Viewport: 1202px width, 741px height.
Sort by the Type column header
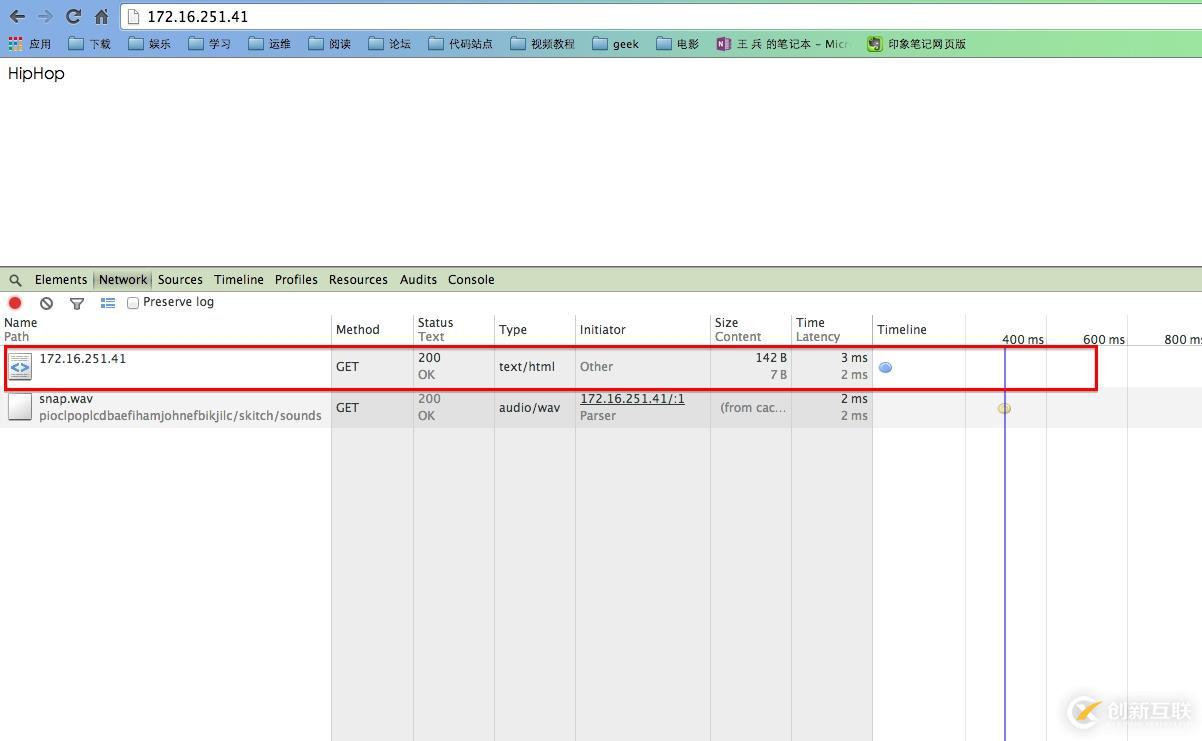tap(535, 330)
